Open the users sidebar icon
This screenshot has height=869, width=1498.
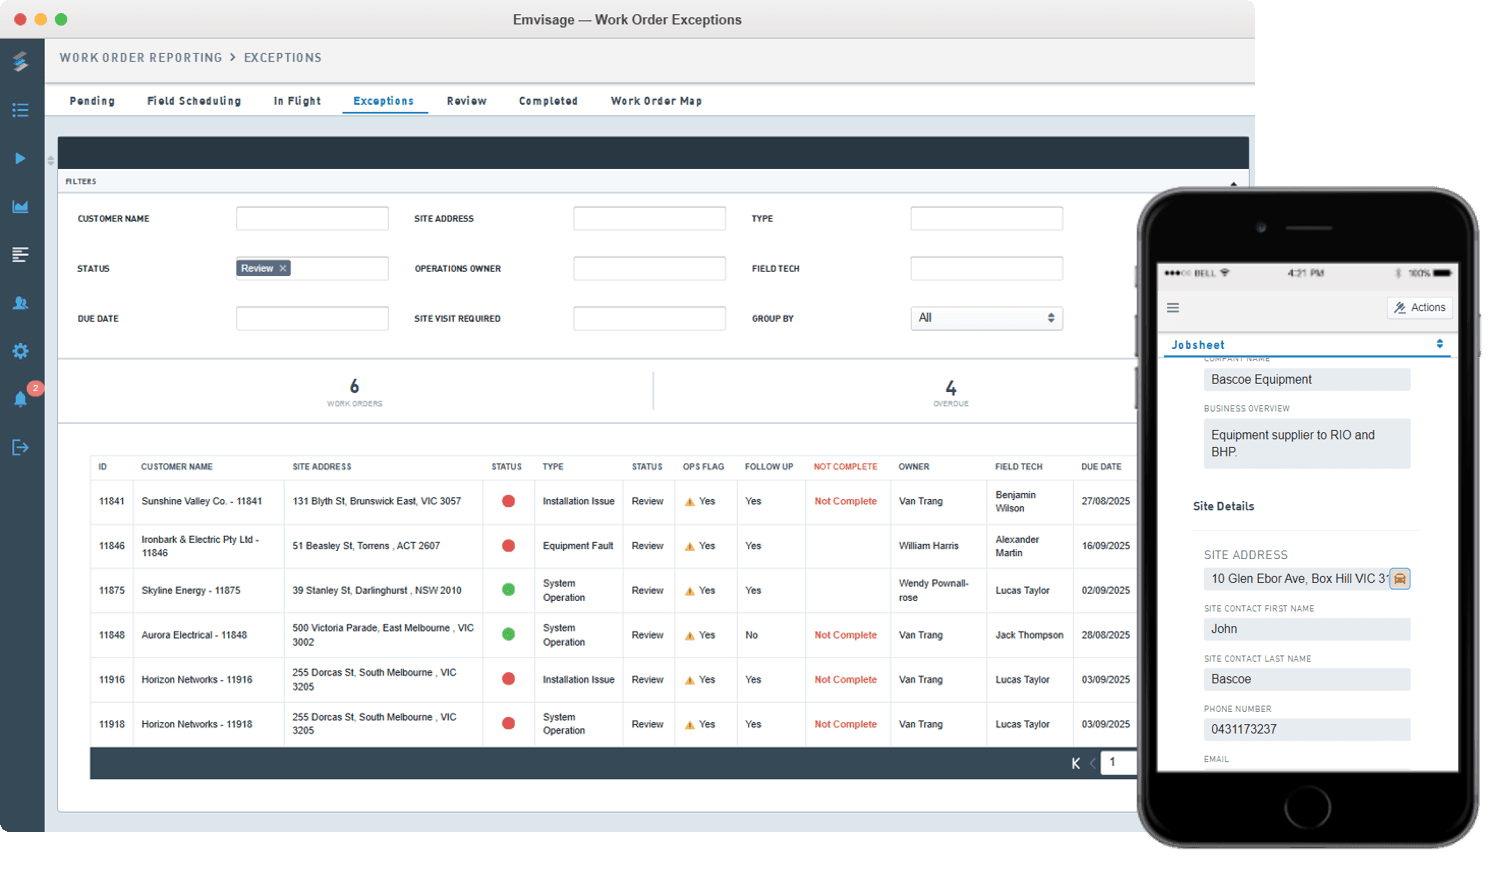point(20,302)
